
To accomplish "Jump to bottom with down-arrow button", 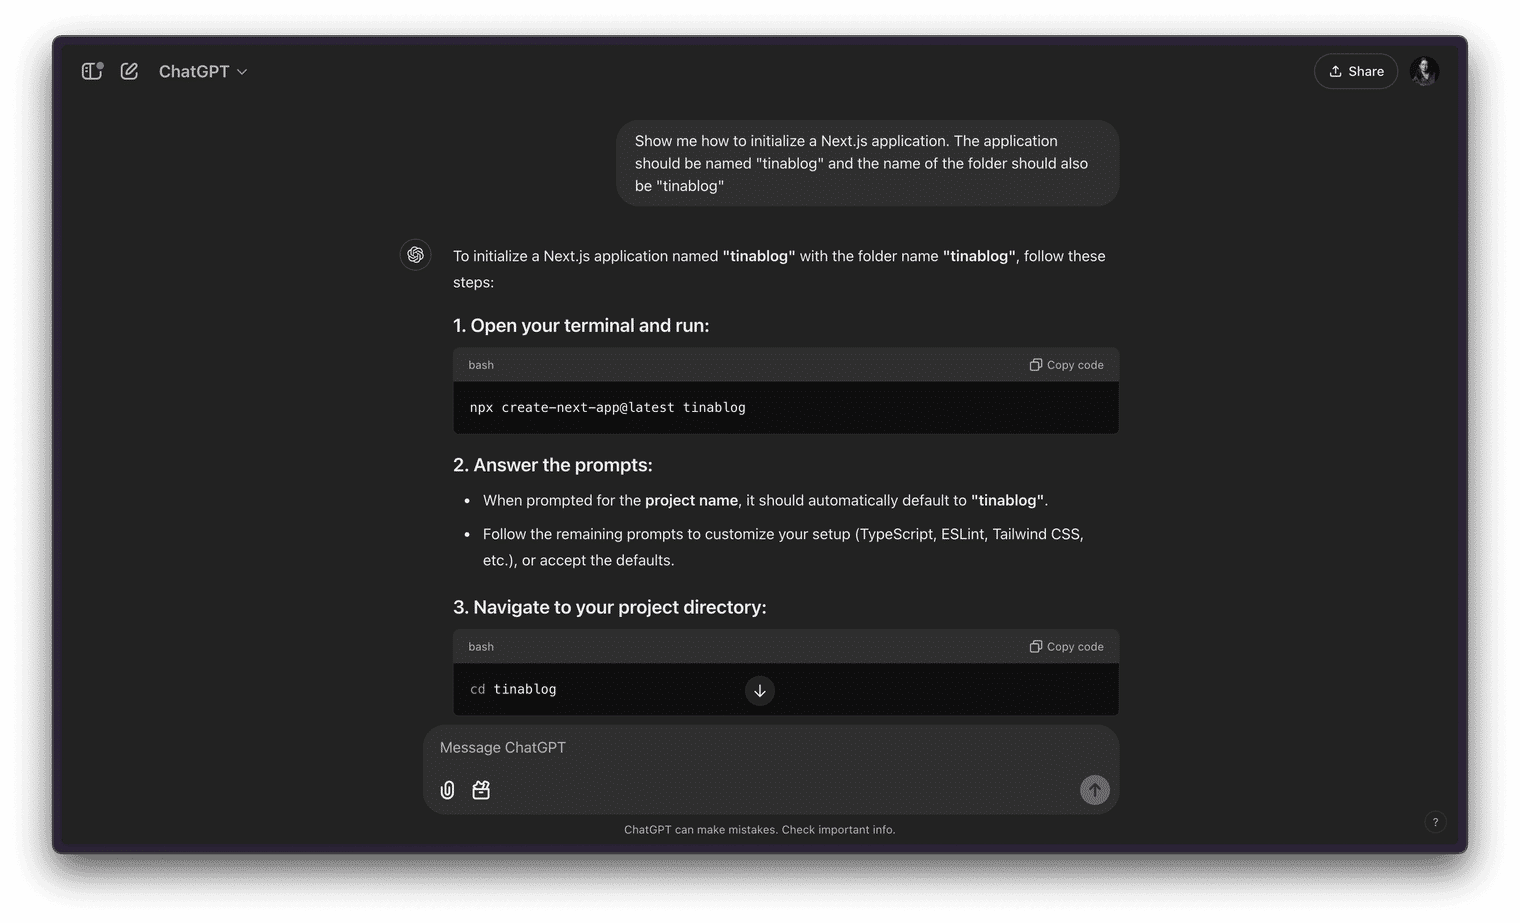I will click(760, 691).
